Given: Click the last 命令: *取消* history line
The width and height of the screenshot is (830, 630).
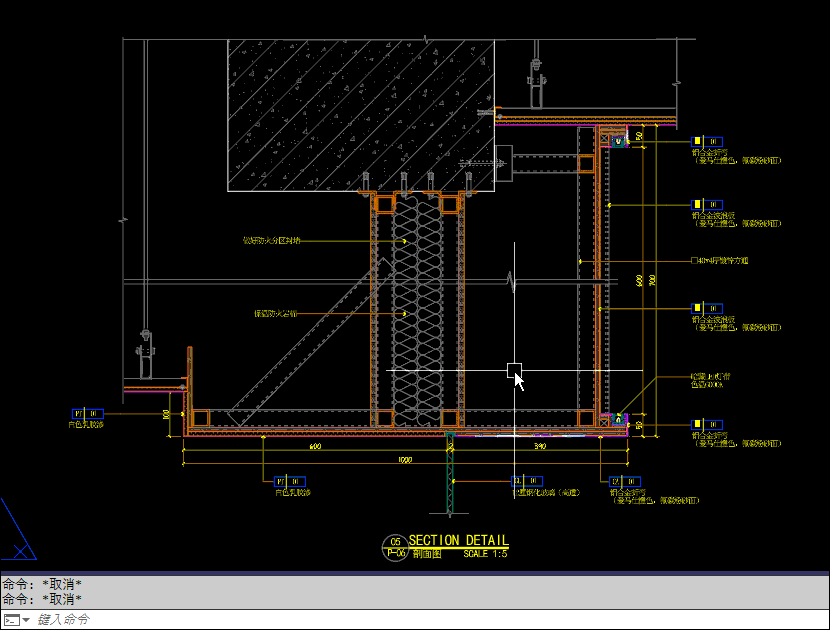Looking at the screenshot, I should [42, 599].
